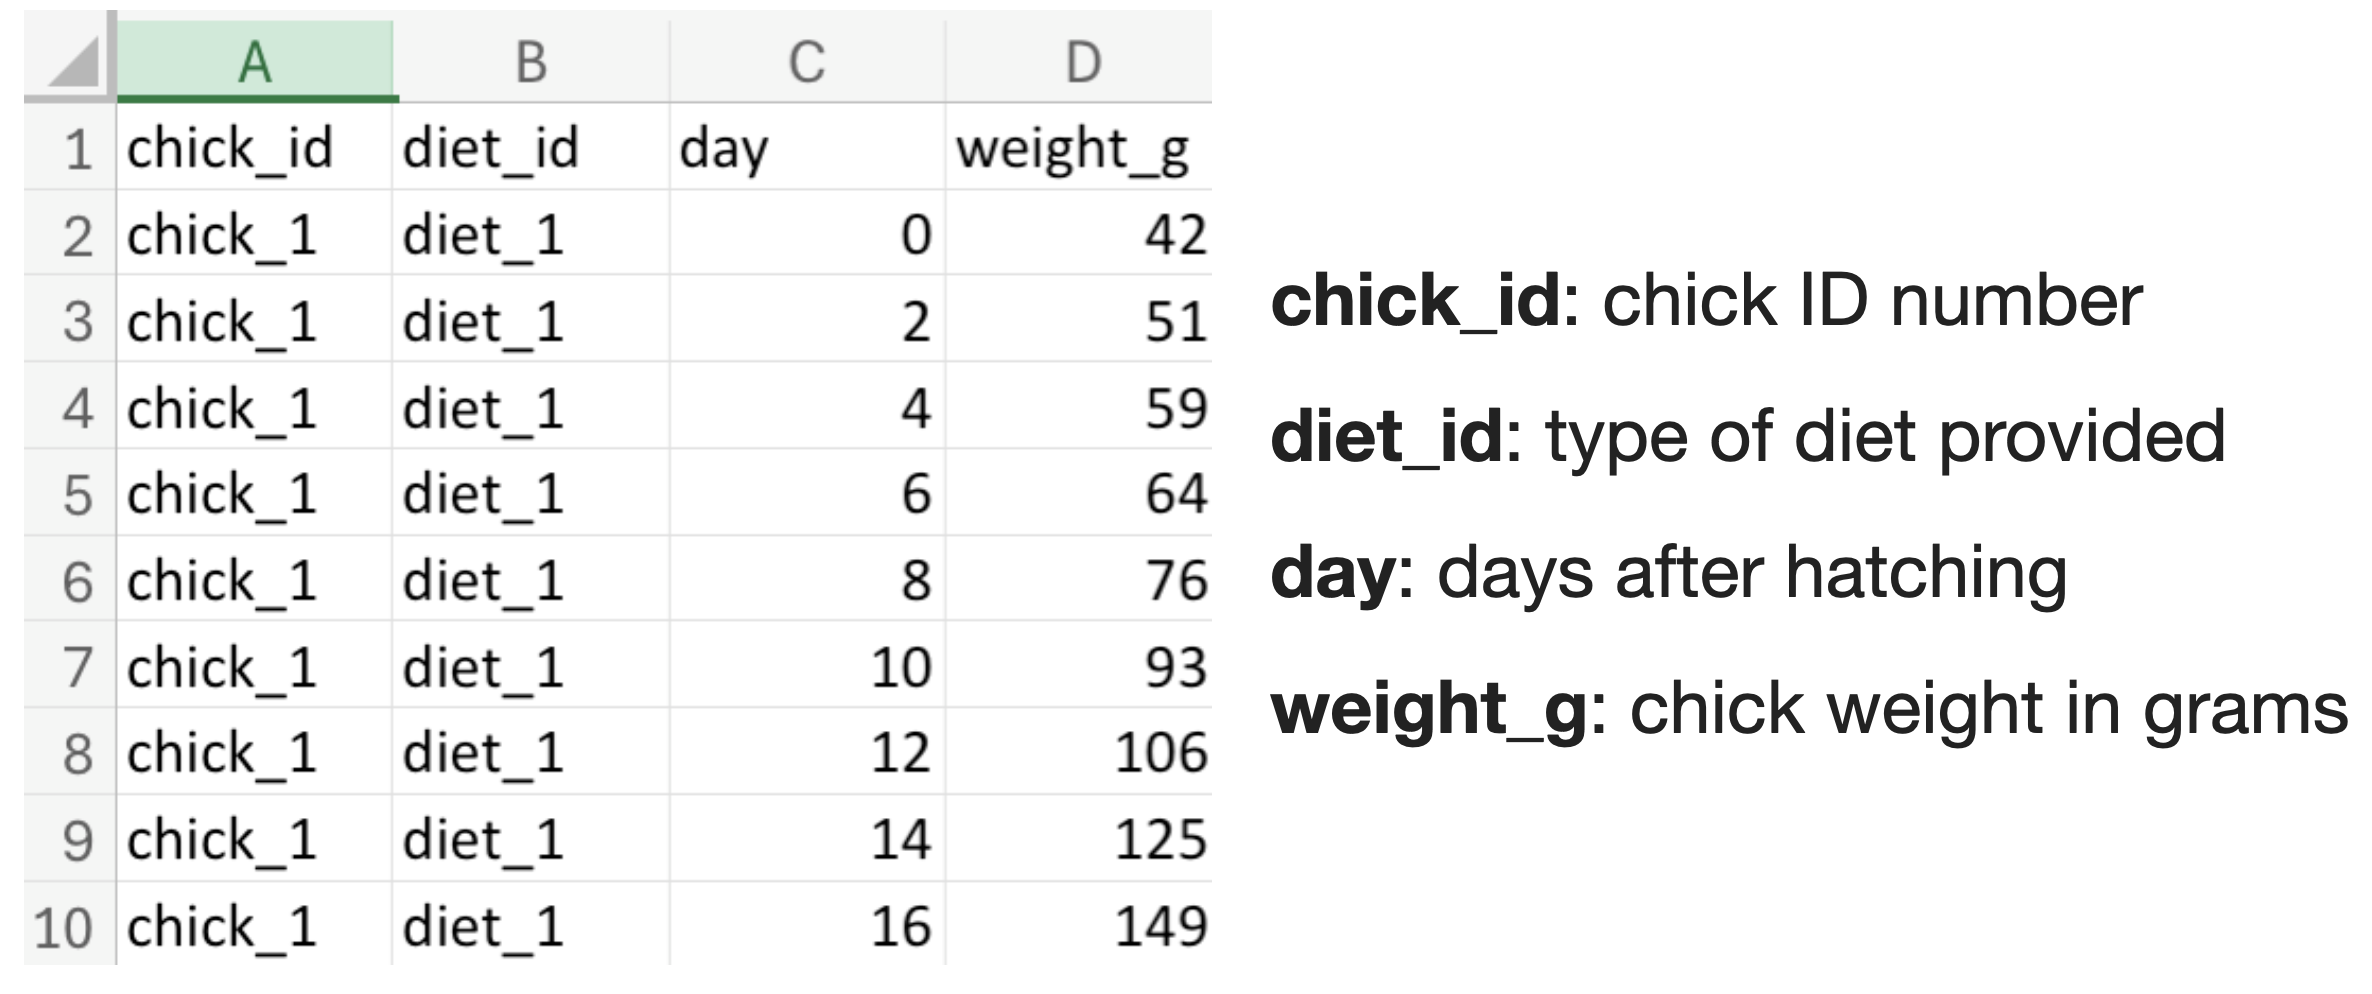Select row 10 header
The height and width of the screenshot is (994, 2372).
[x=66, y=927]
